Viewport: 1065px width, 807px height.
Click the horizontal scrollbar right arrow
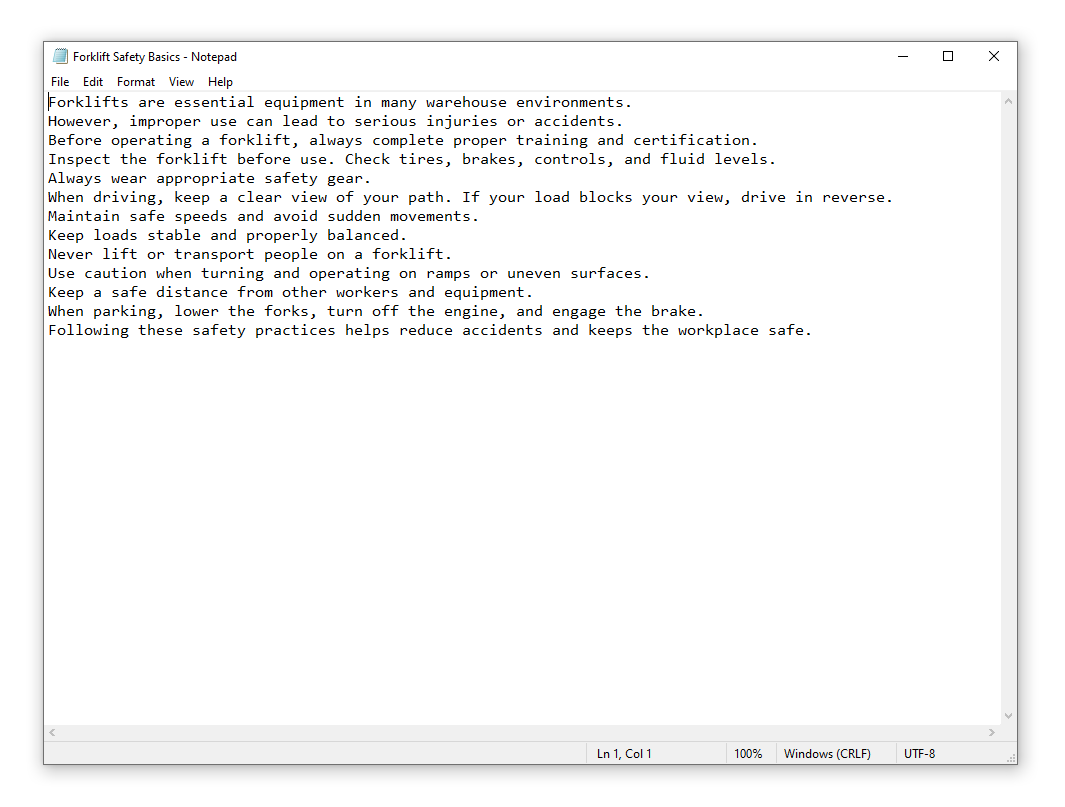992,732
